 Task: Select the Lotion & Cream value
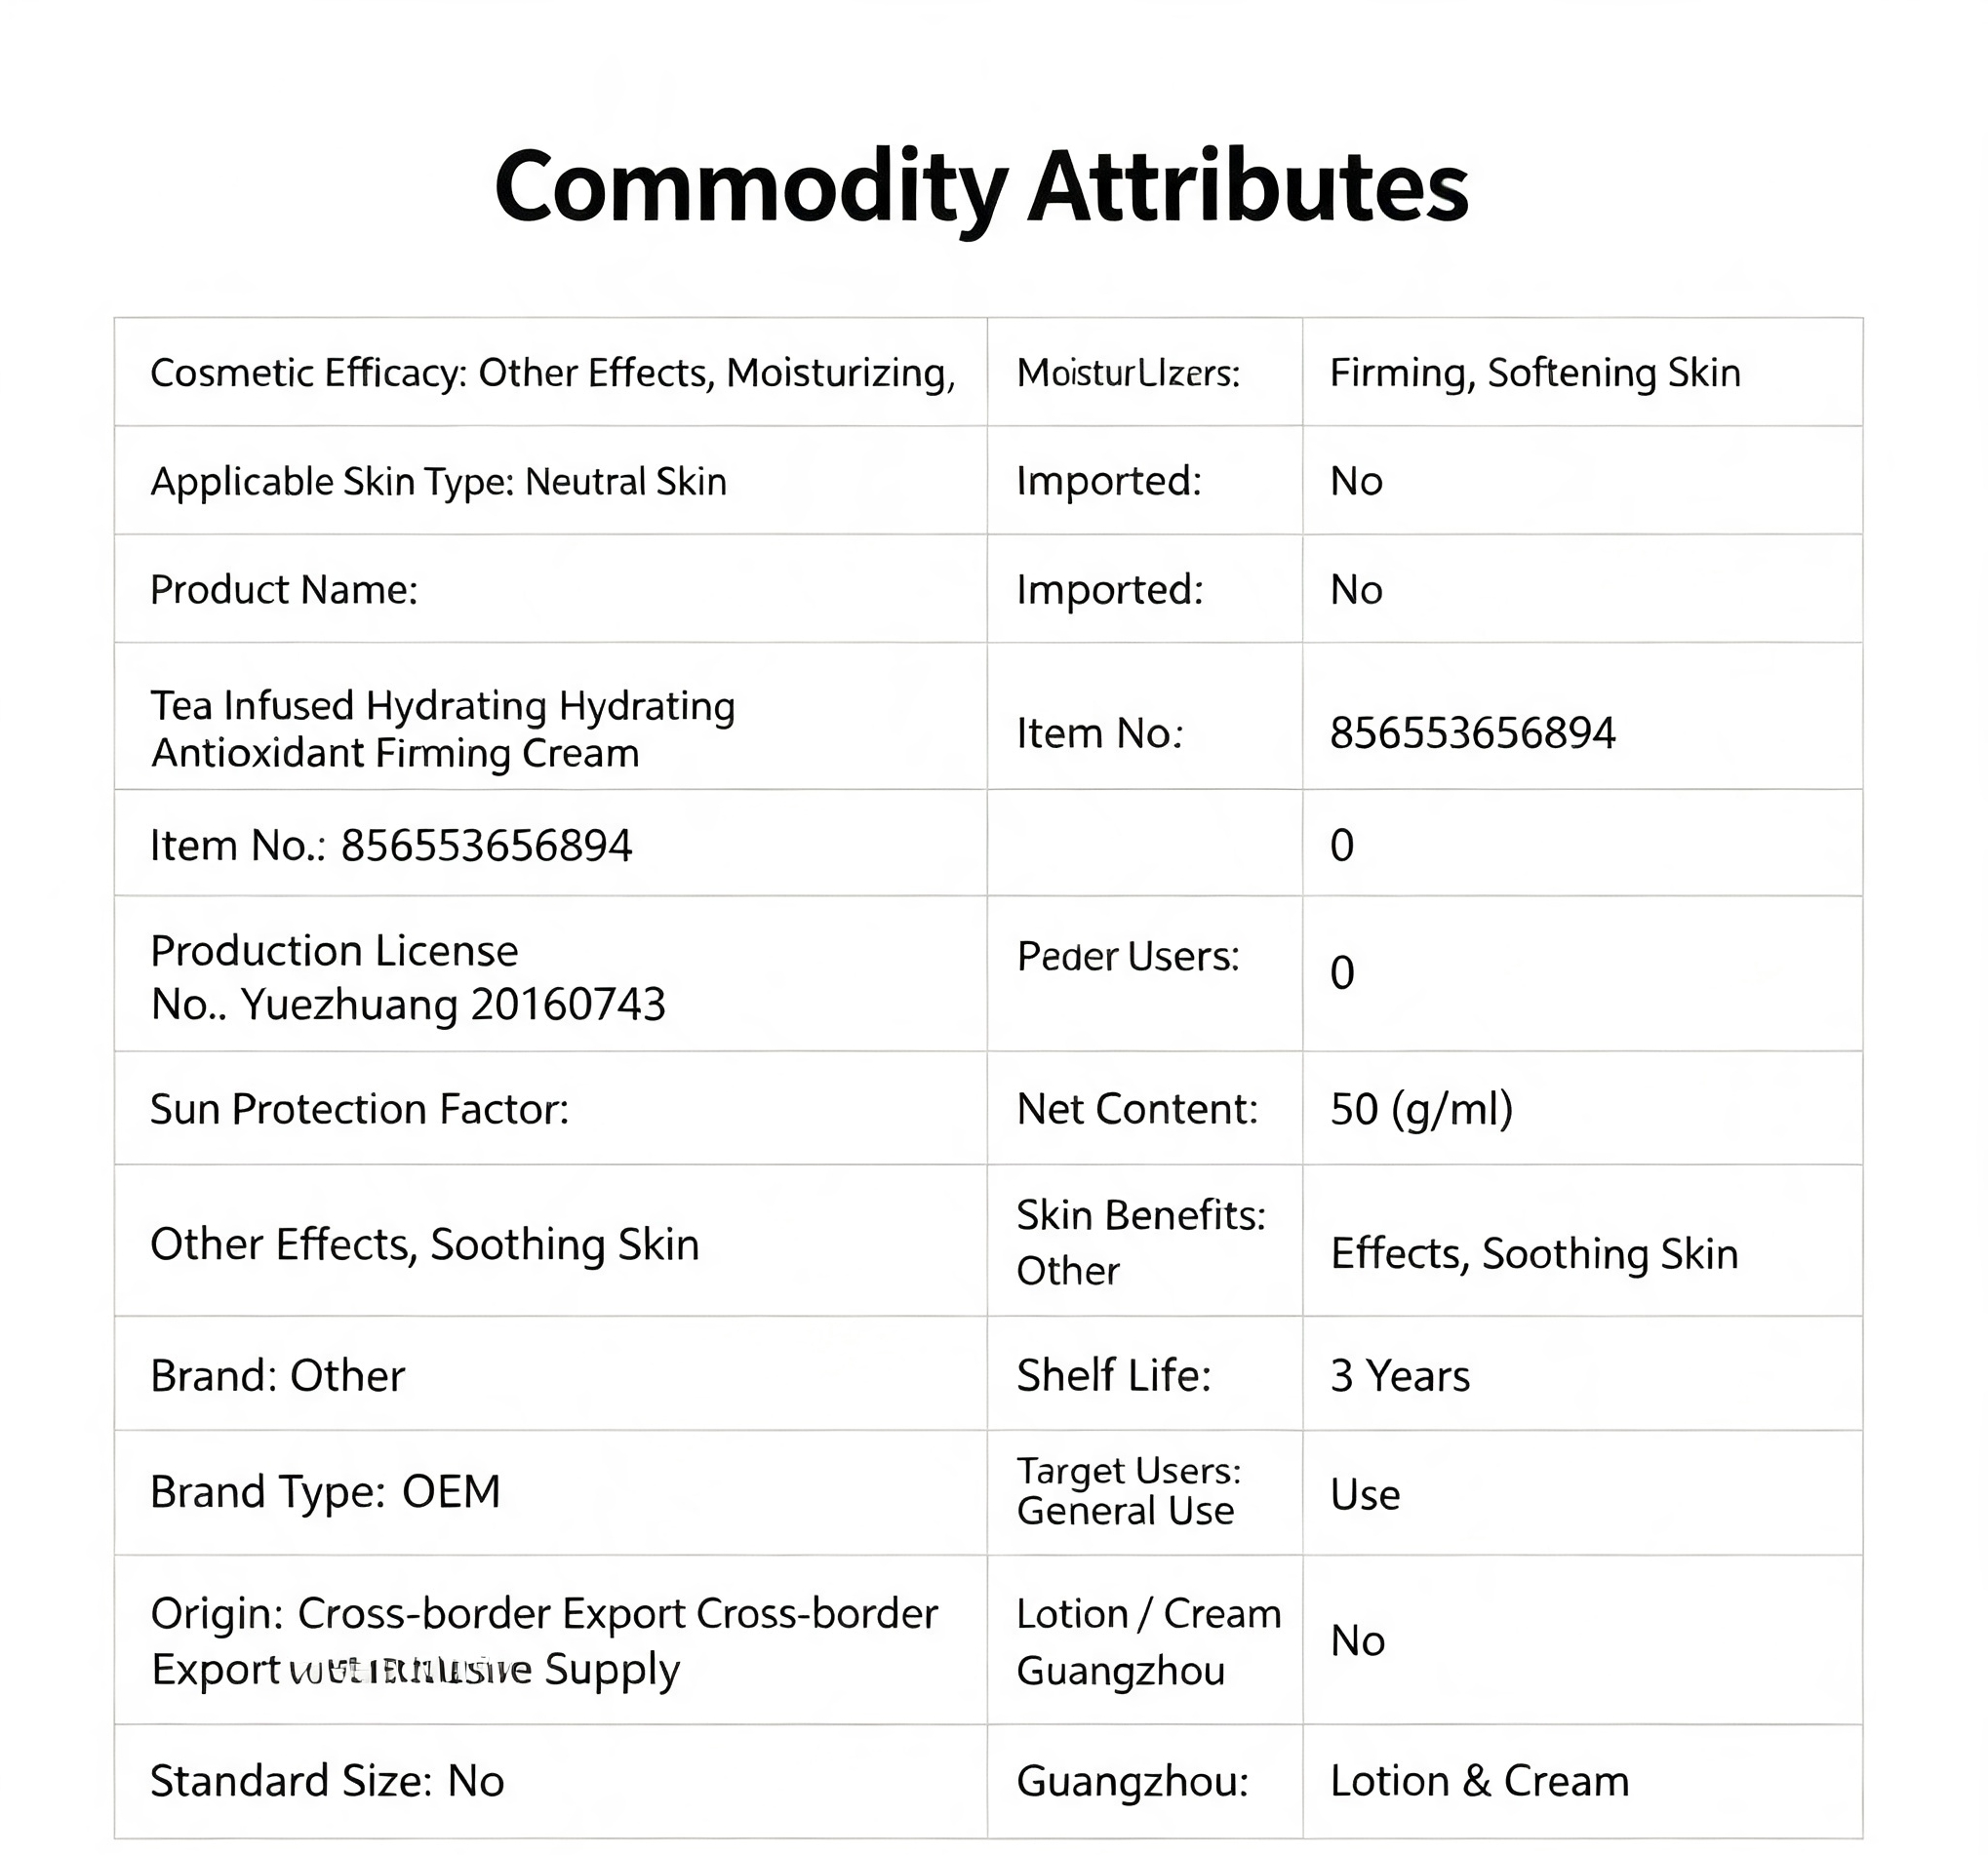[1479, 1781]
